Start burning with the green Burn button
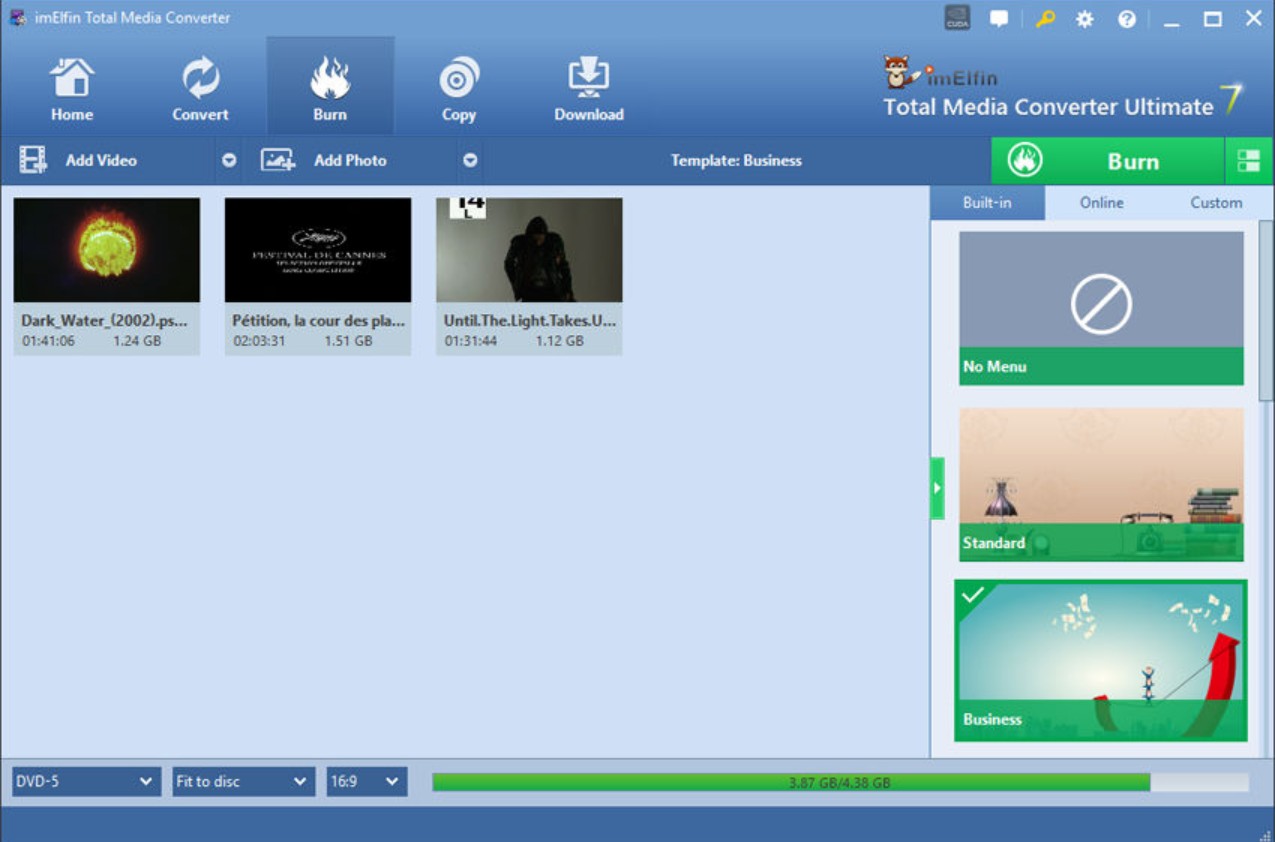Image resolution: width=1275 pixels, height=842 pixels. pos(1113,160)
